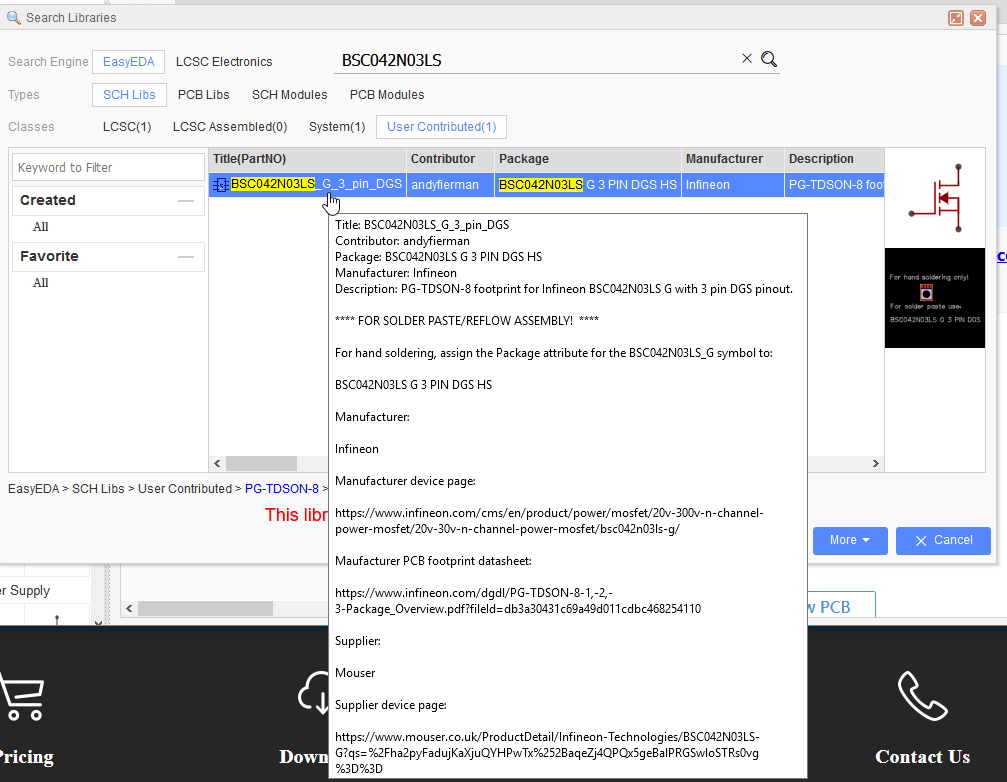
Task: Click contributor andyfierman cell
Action: coord(450,185)
